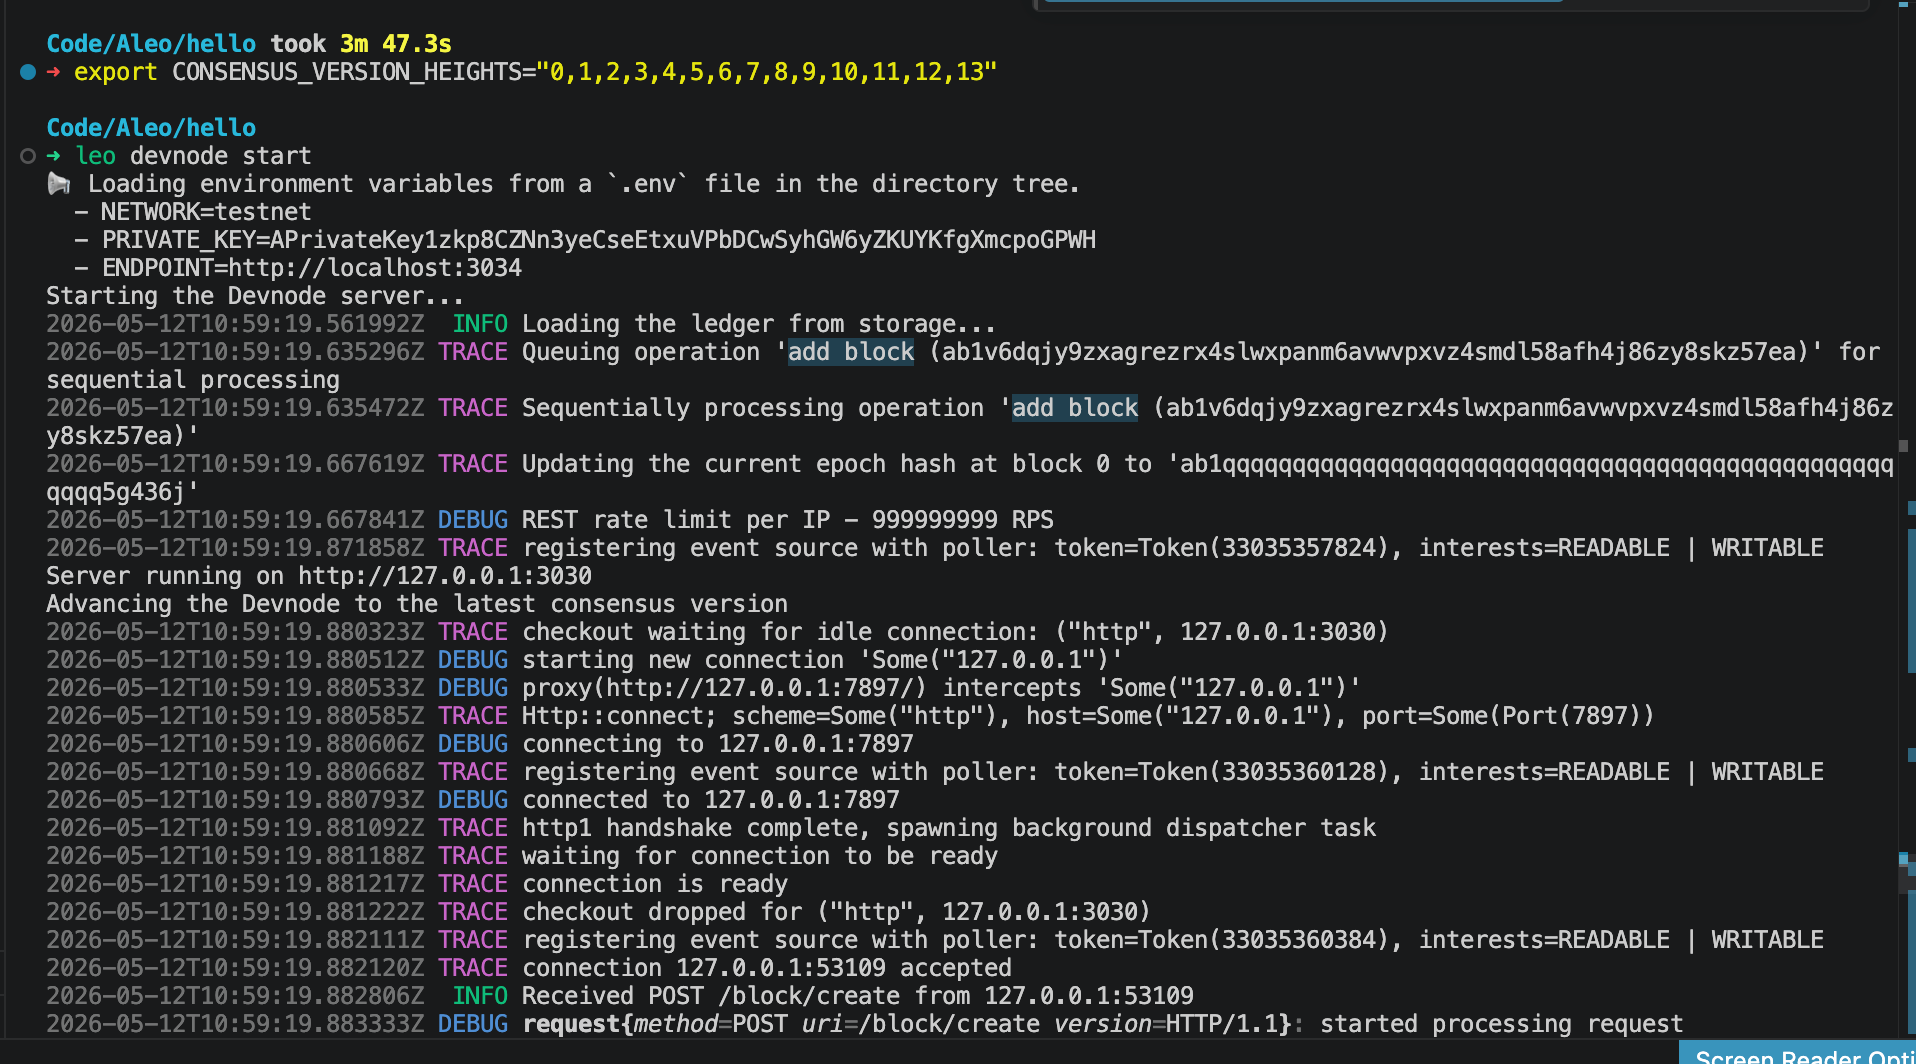Click the hollow circle marker beside leo devnode start

click(28, 156)
